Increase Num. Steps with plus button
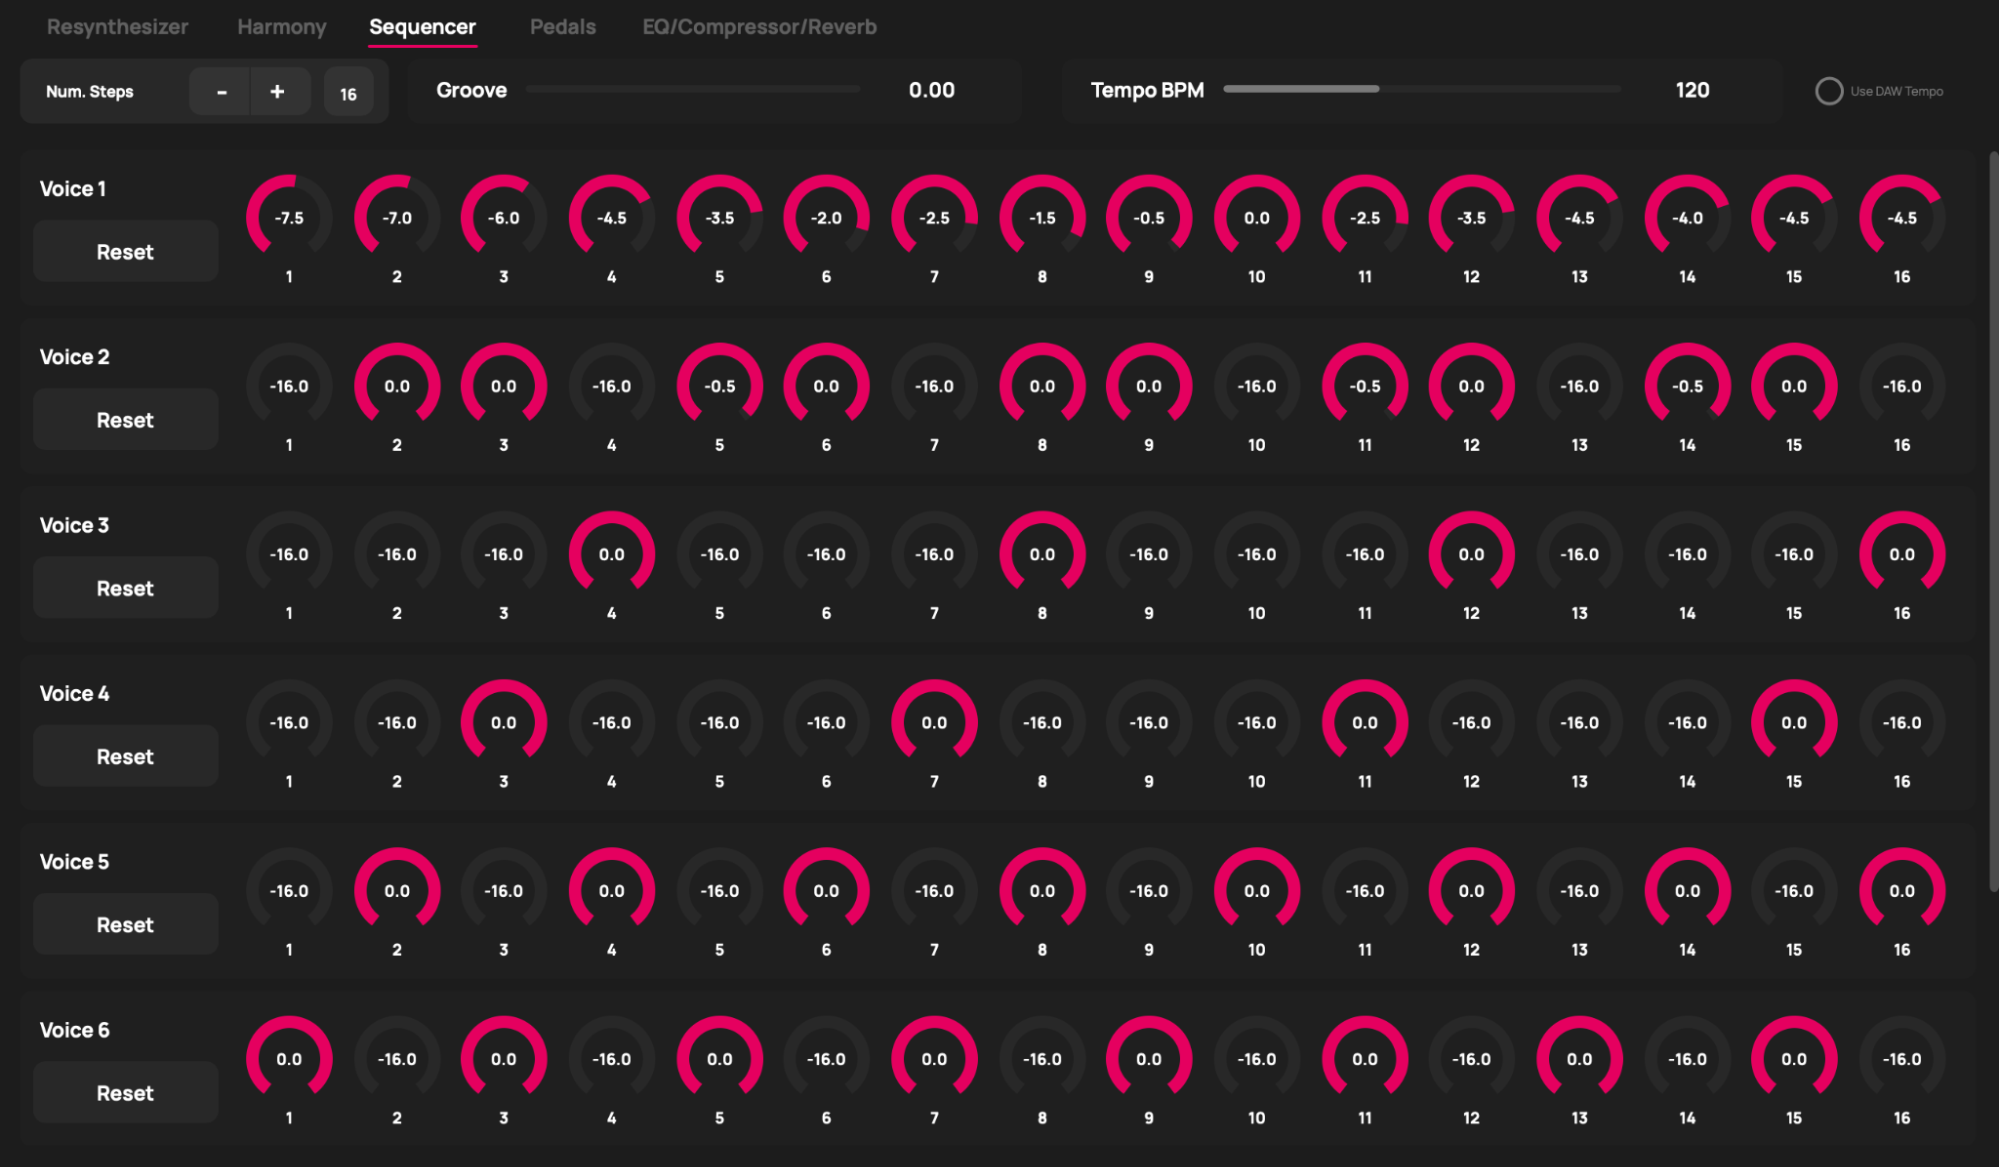The width and height of the screenshot is (1999, 1168). tap(277, 92)
